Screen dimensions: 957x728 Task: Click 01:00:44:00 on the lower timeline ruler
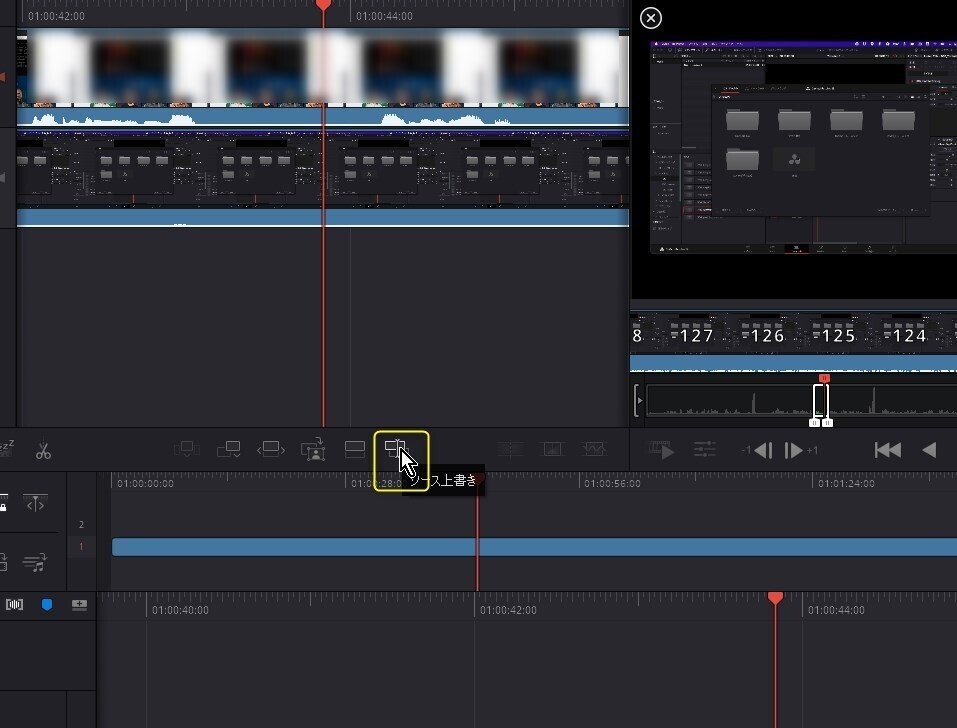click(836, 610)
